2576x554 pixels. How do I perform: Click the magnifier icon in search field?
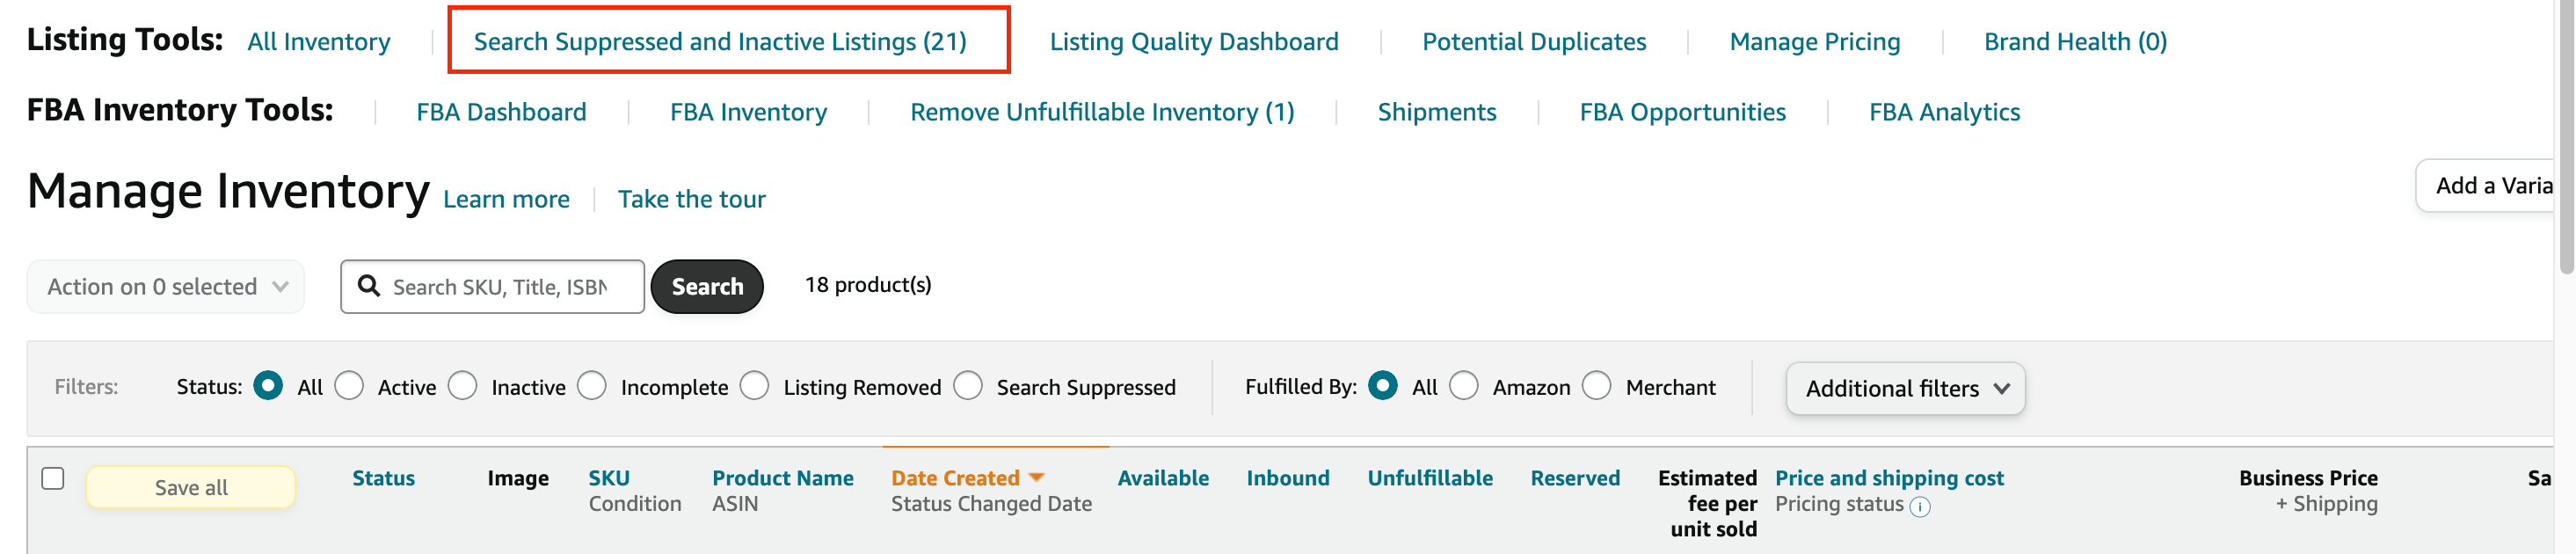click(x=369, y=287)
